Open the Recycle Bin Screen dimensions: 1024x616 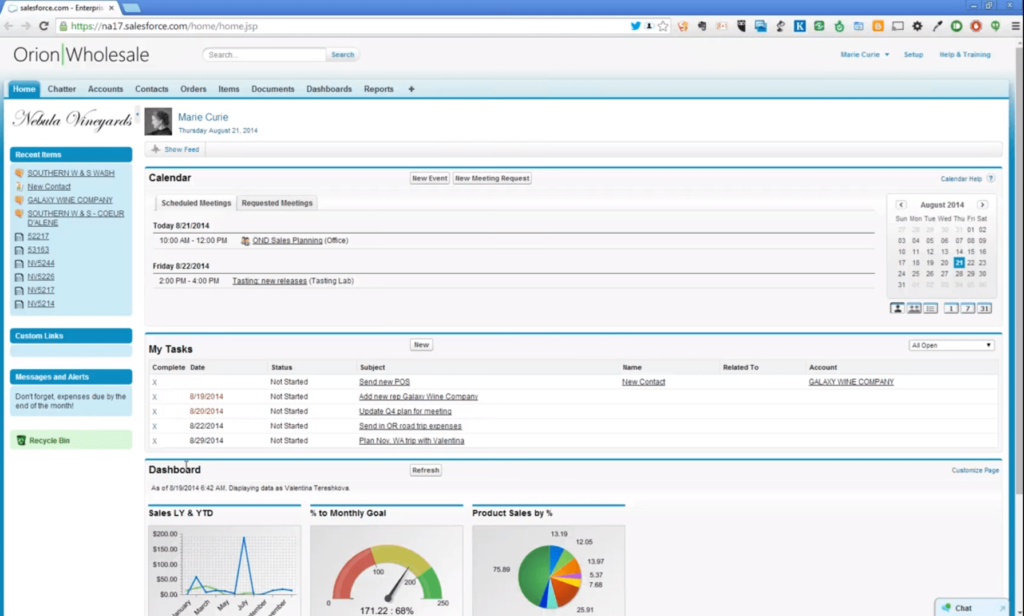coord(49,440)
